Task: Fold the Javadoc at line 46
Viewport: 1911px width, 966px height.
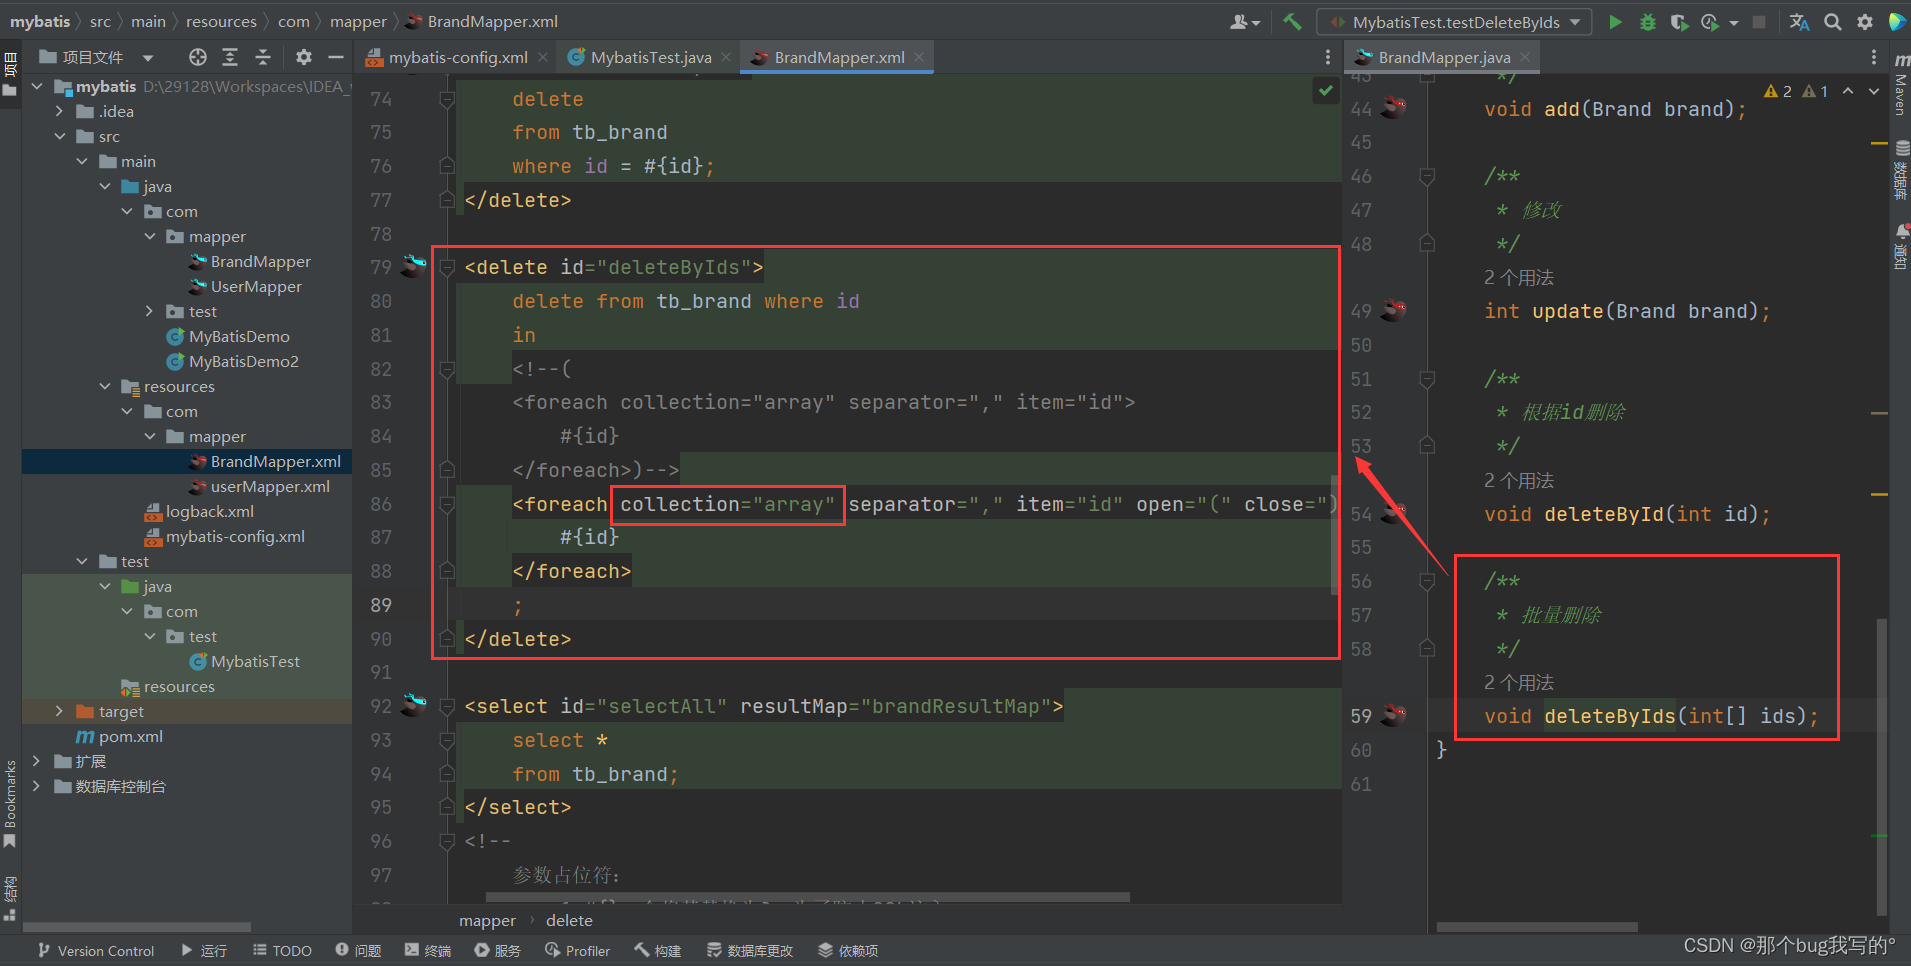Action: [x=1427, y=176]
